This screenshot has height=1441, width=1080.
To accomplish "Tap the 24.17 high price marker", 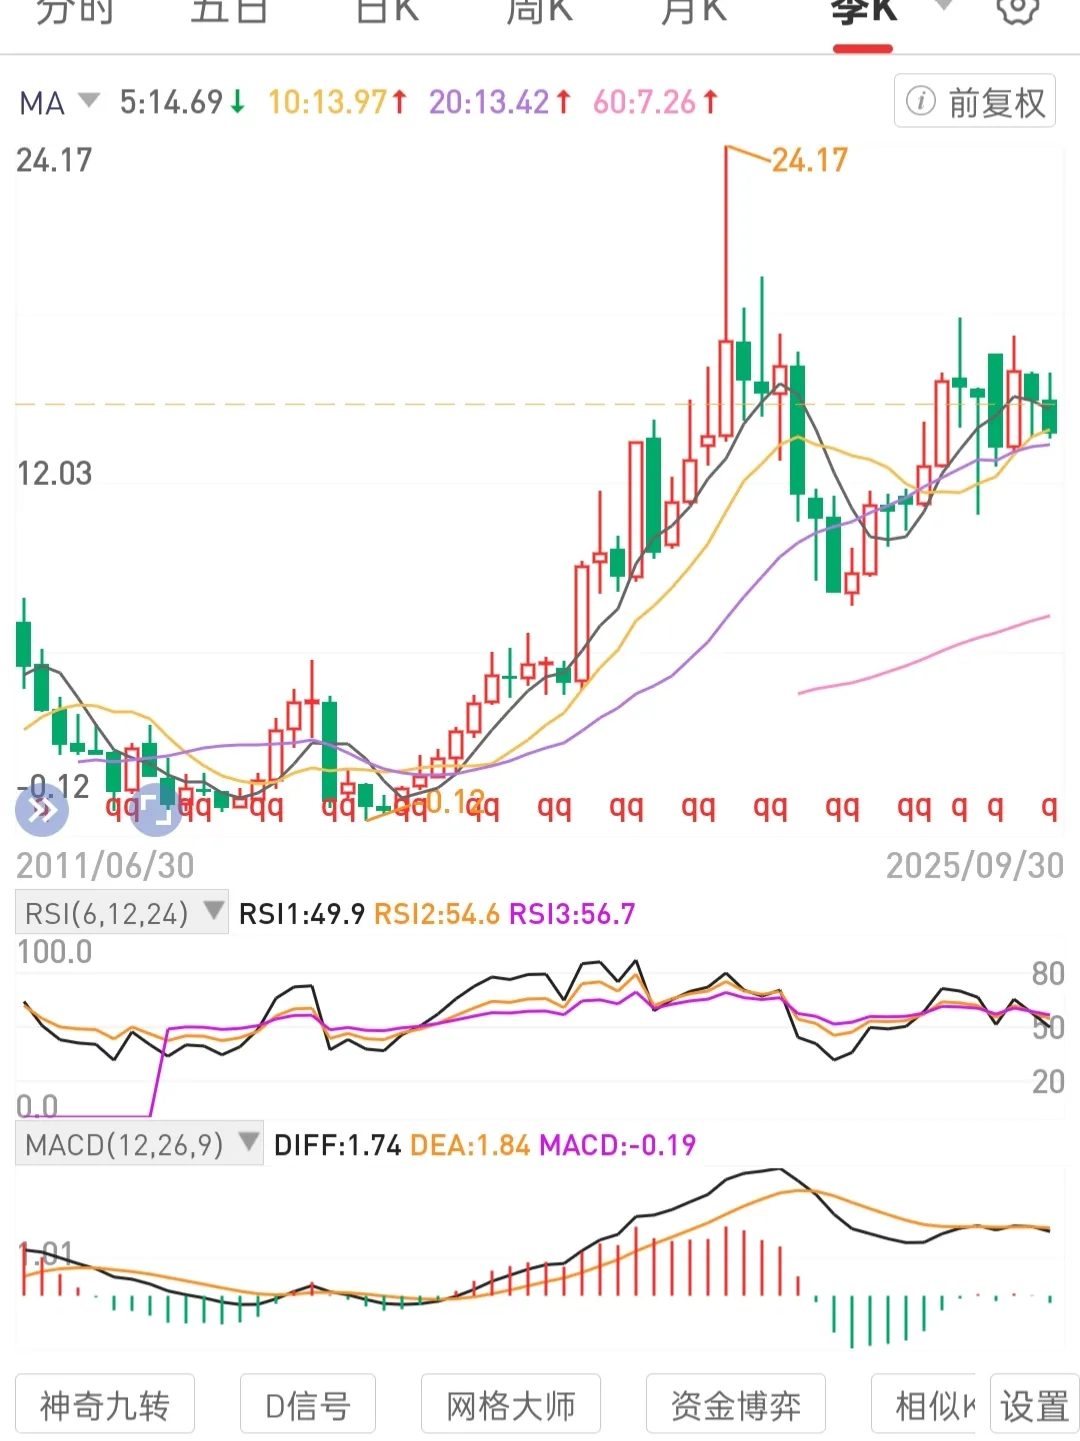I will tap(809, 160).
